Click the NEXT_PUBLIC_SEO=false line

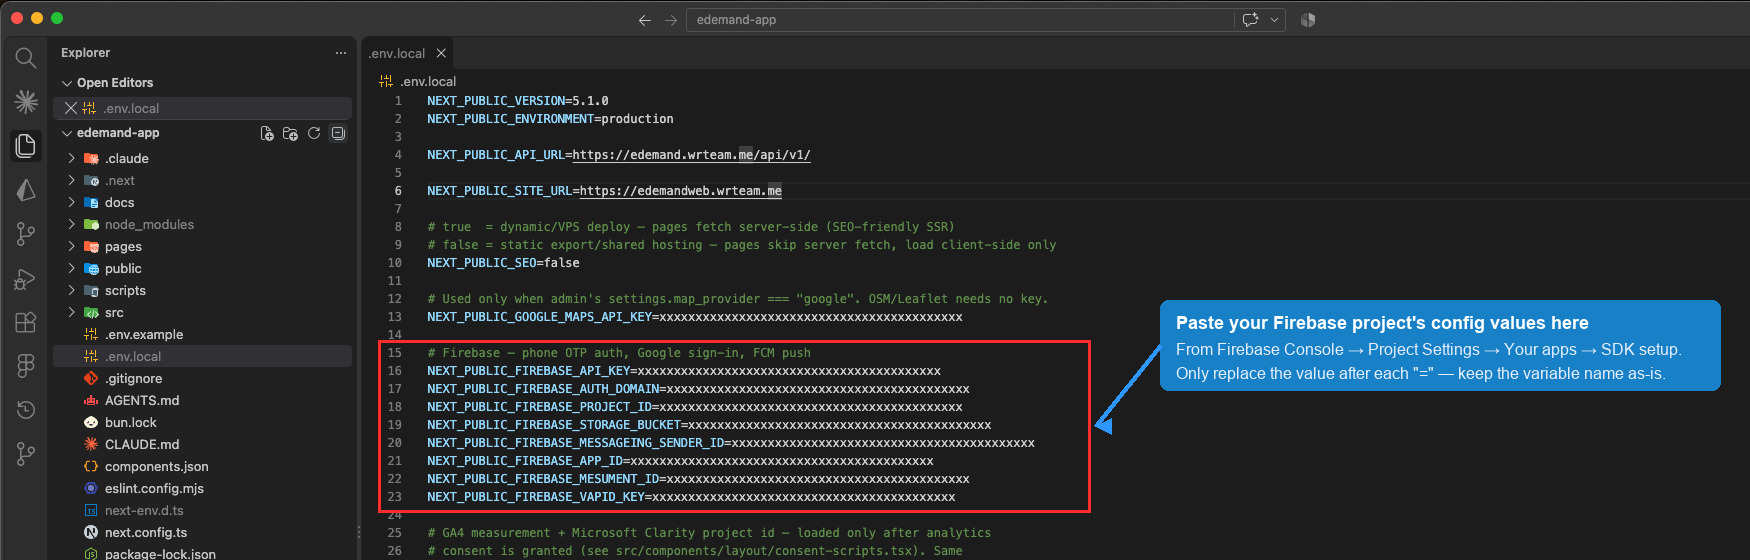[x=503, y=263]
